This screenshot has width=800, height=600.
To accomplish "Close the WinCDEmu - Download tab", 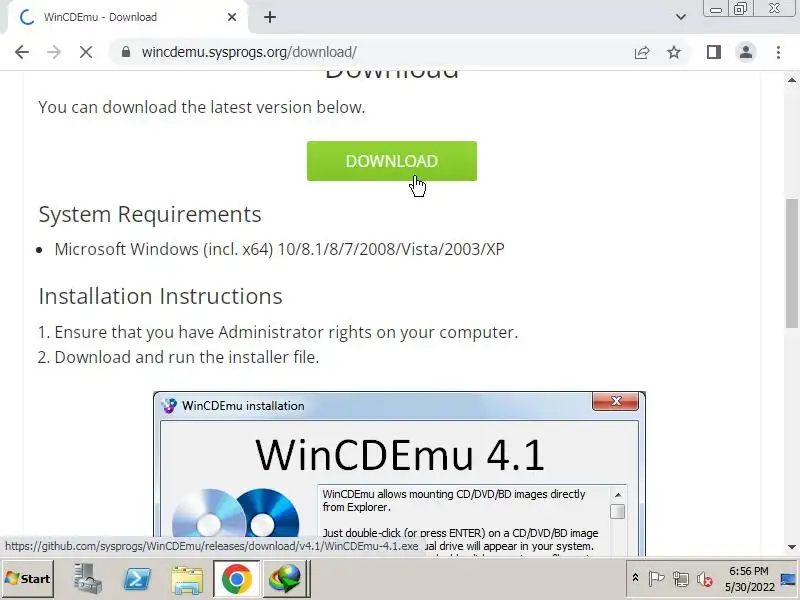I will coord(232,17).
